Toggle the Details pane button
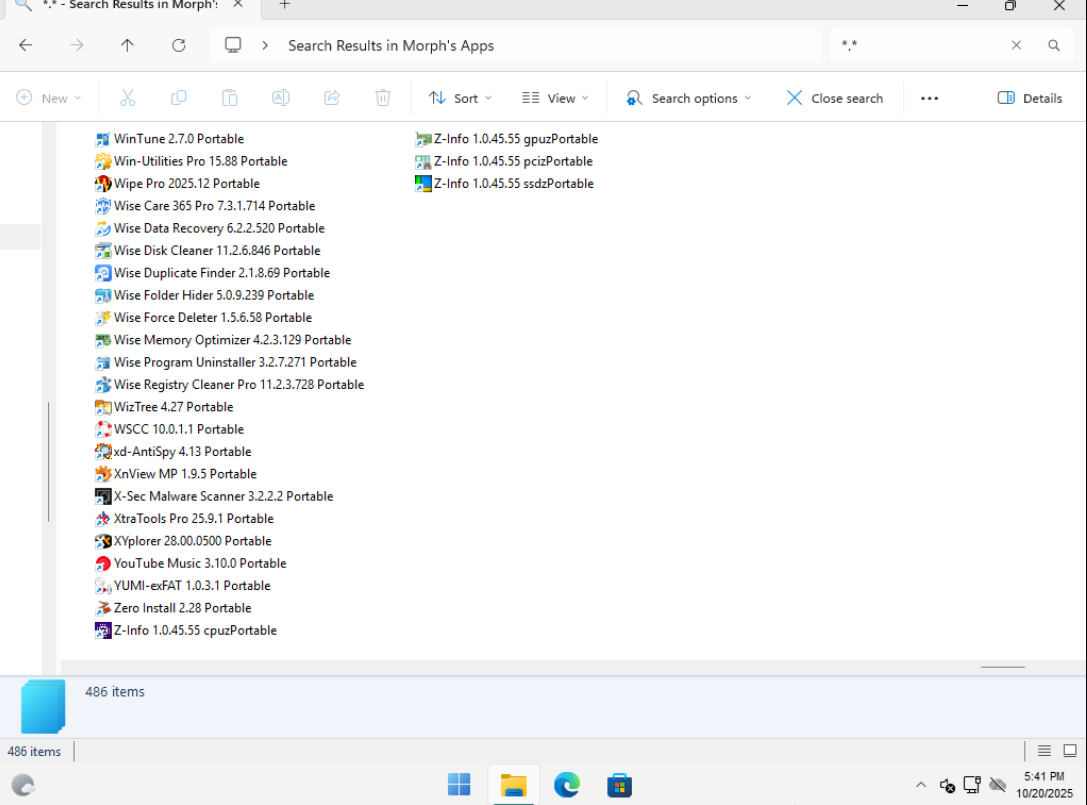The image size is (1087, 805). coord(1029,98)
